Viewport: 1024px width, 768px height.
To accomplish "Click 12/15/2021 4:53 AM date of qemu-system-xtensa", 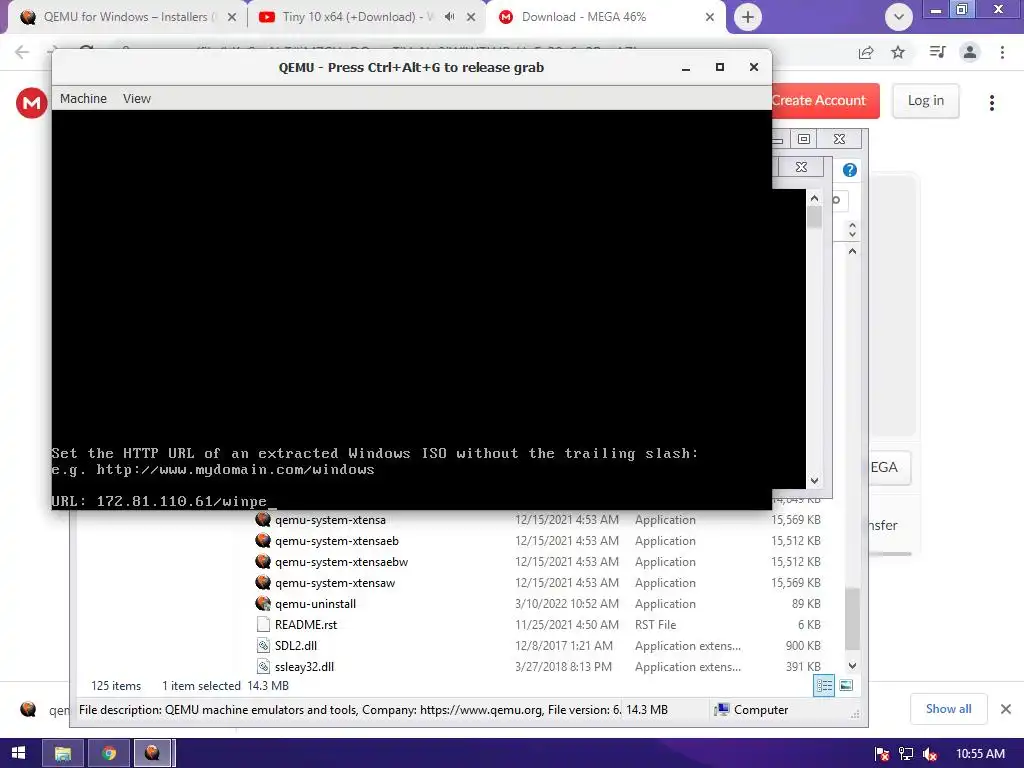I will [566, 520].
